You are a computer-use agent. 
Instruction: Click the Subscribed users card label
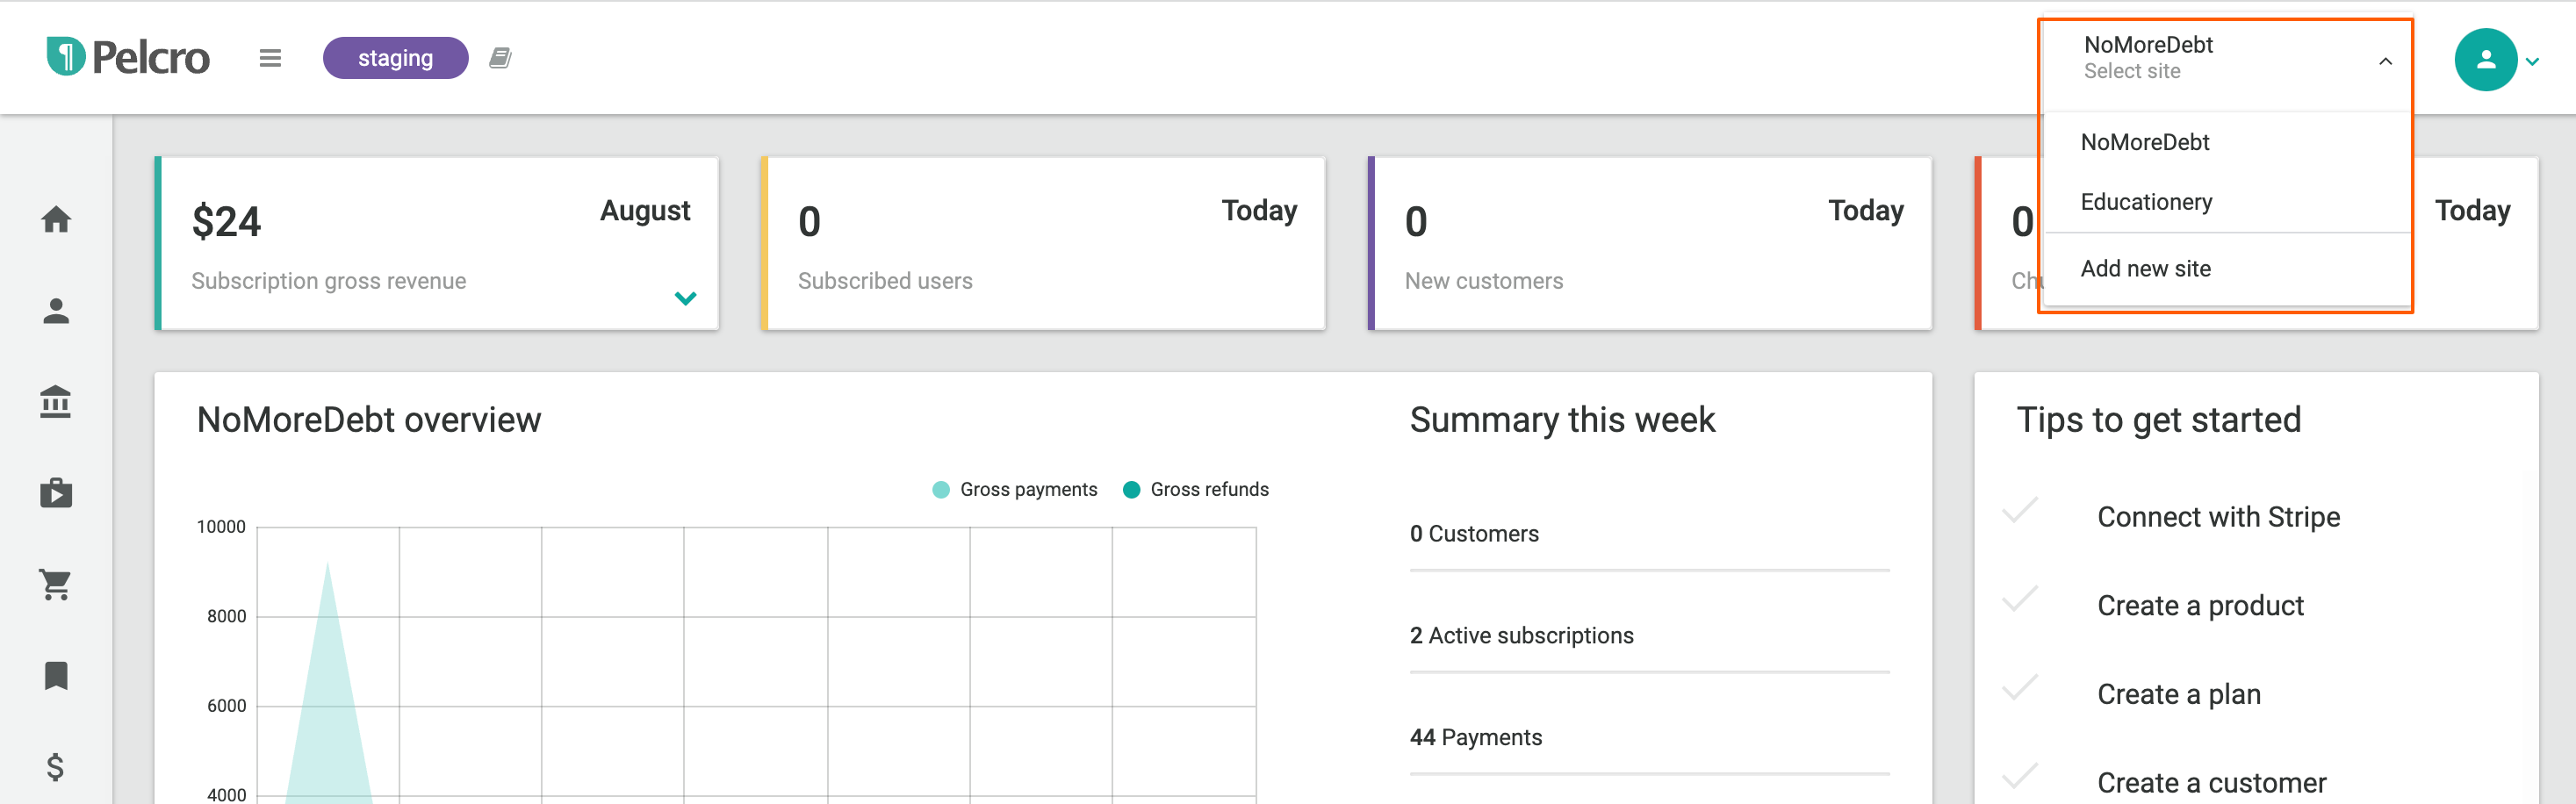pyautogui.click(x=884, y=281)
